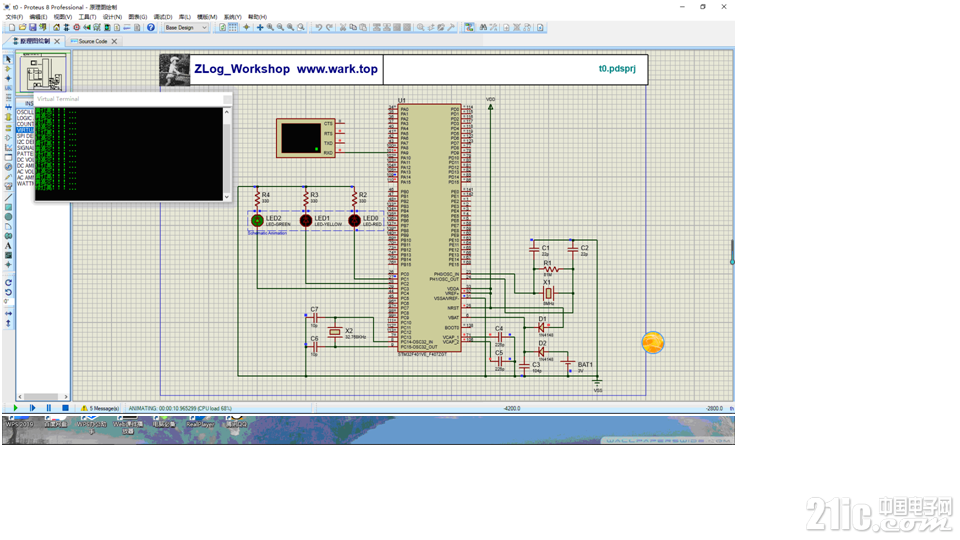This screenshot has width=960, height=540.
Task: Click the Rotate Anti-clockwise icon
Action: pyautogui.click(x=8, y=293)
